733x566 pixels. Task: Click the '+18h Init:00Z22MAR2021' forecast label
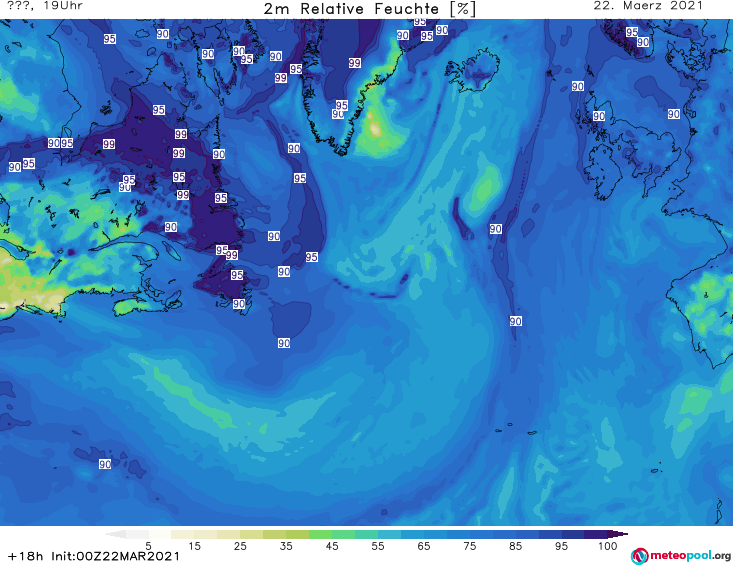(93, 556)
